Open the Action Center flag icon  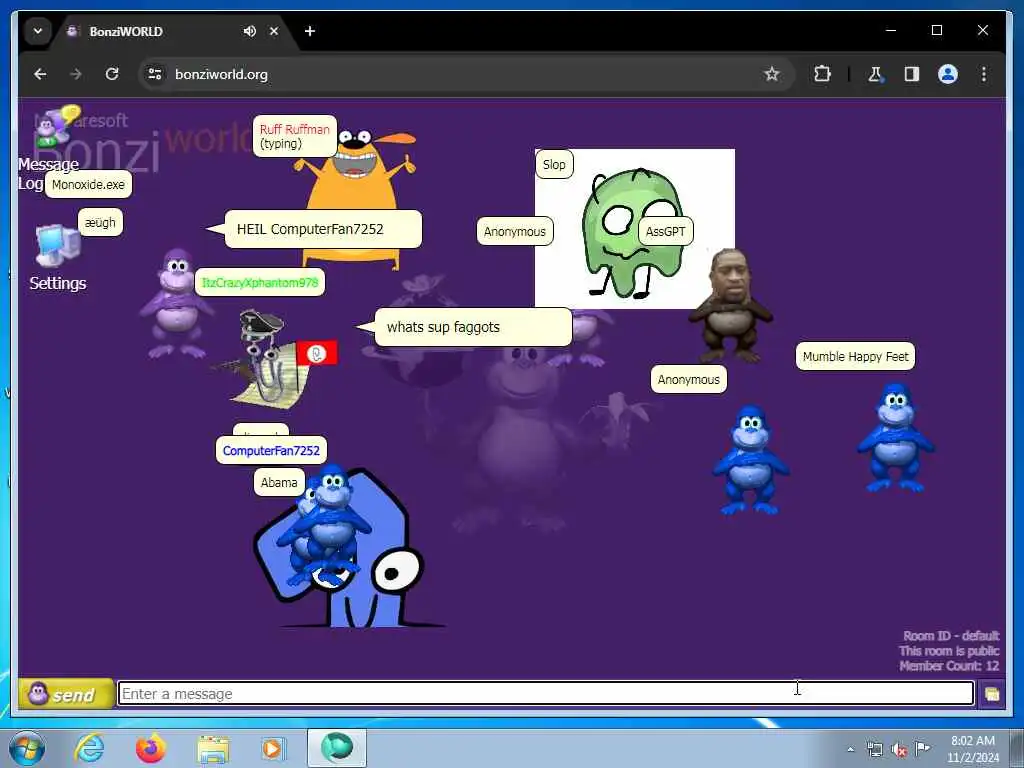coord(922,749)
